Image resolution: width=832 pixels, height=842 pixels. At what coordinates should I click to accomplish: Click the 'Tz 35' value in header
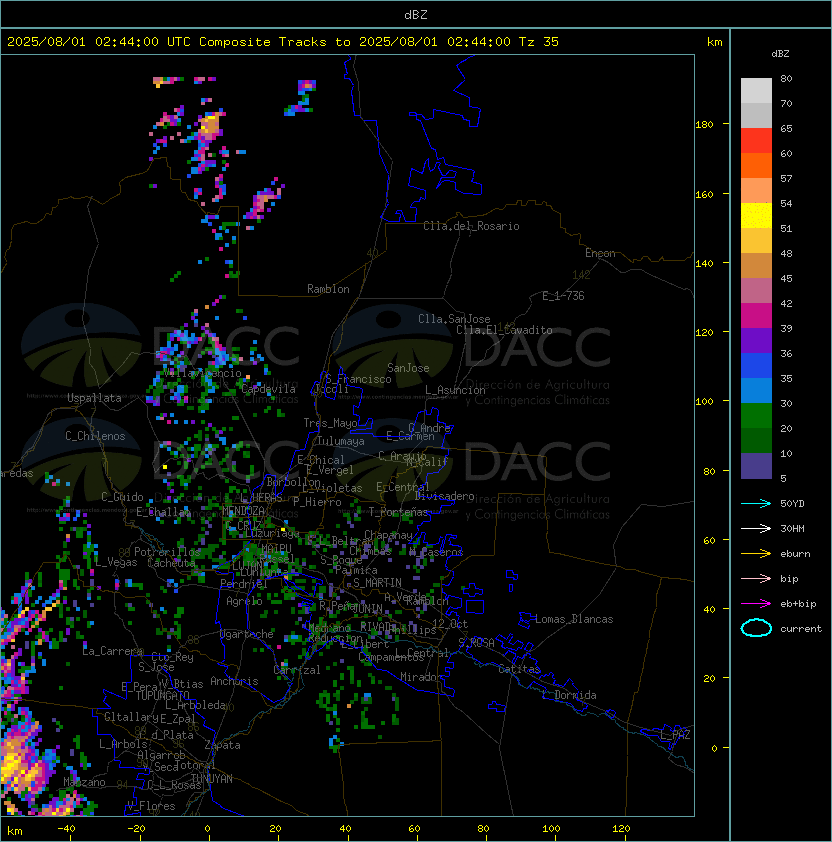(539, 42)
